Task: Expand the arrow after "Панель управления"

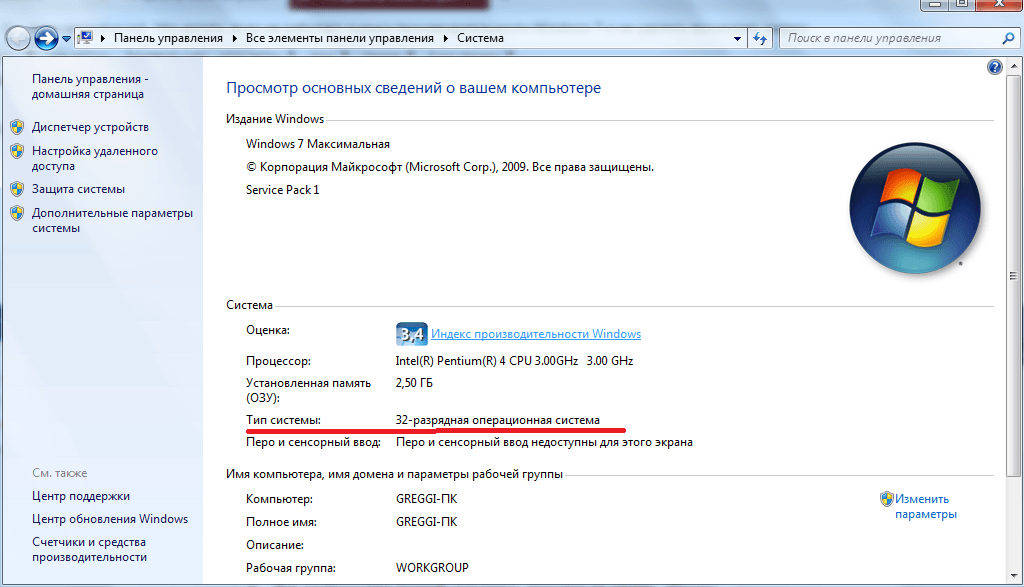Action: click(235, 39)
